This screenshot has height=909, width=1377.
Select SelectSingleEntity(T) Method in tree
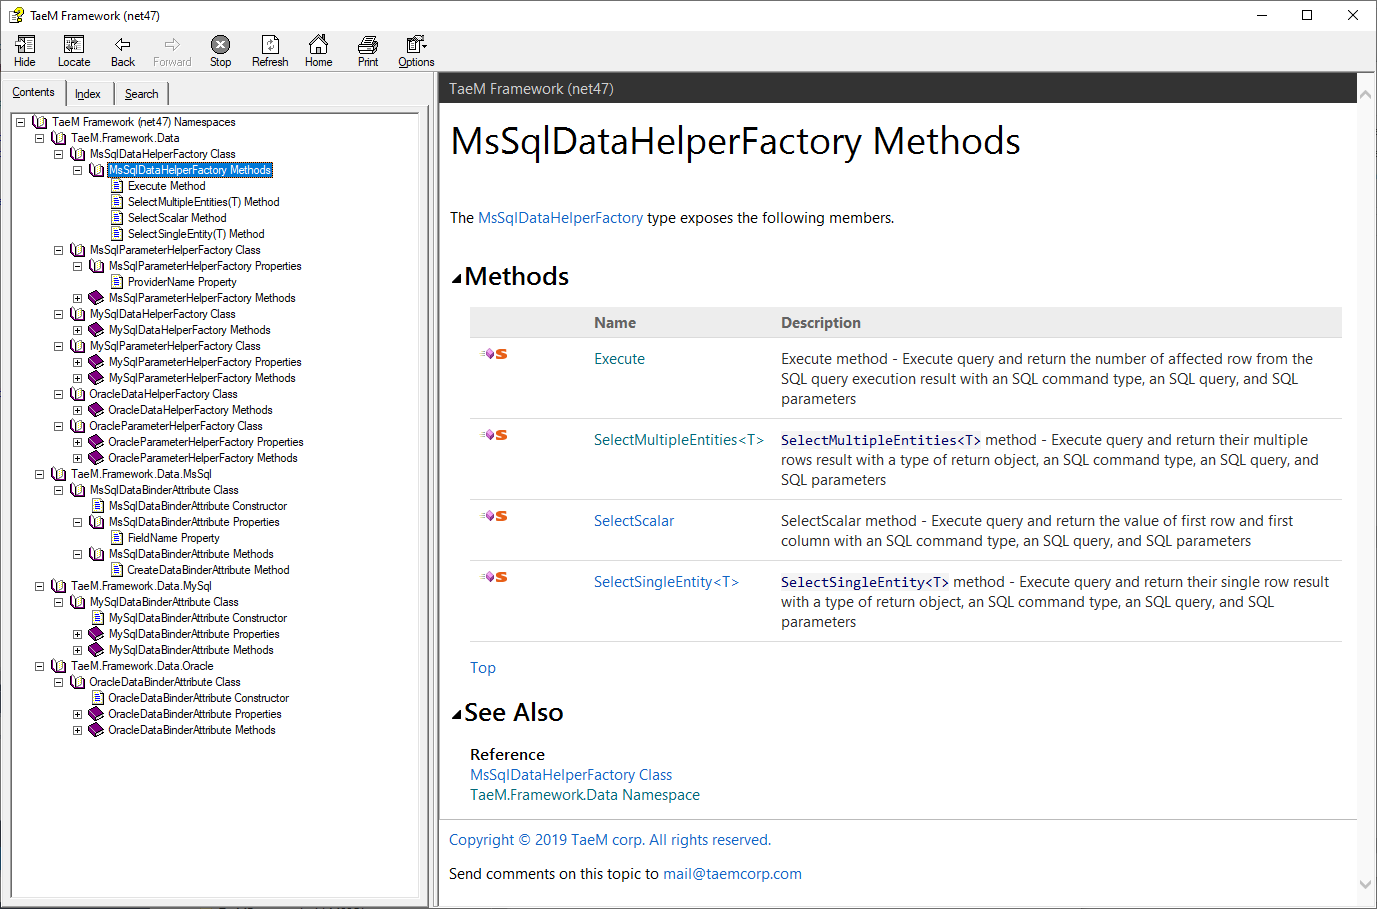pos(196,234)
